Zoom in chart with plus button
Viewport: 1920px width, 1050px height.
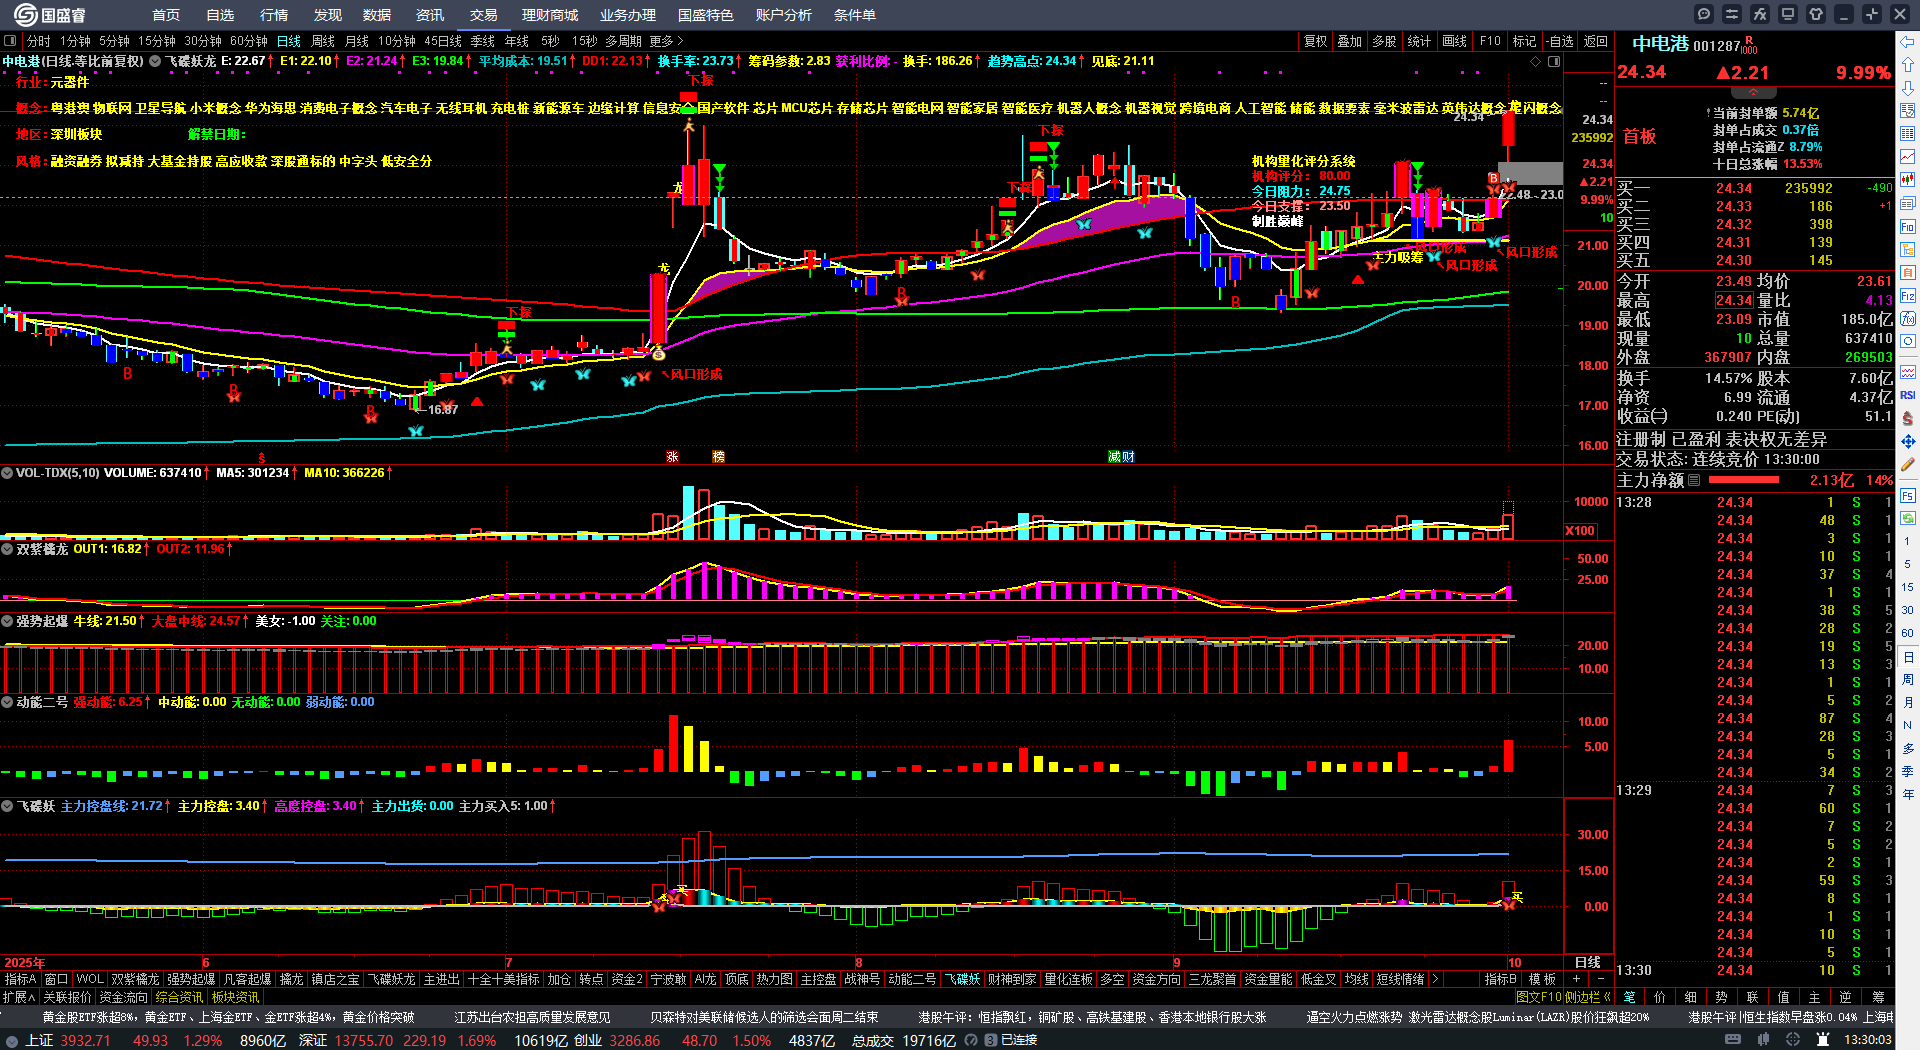(x=1577, y=979)
